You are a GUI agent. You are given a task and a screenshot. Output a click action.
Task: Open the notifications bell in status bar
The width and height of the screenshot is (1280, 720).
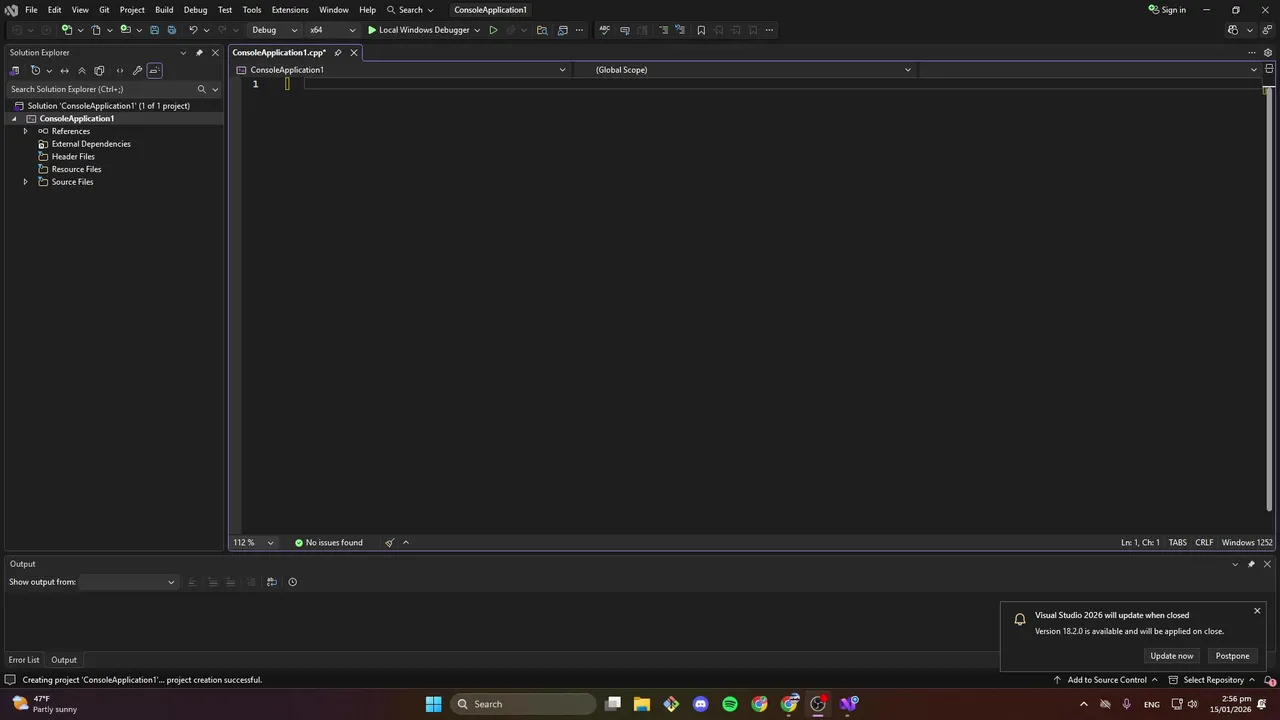tap(1269, 680)
